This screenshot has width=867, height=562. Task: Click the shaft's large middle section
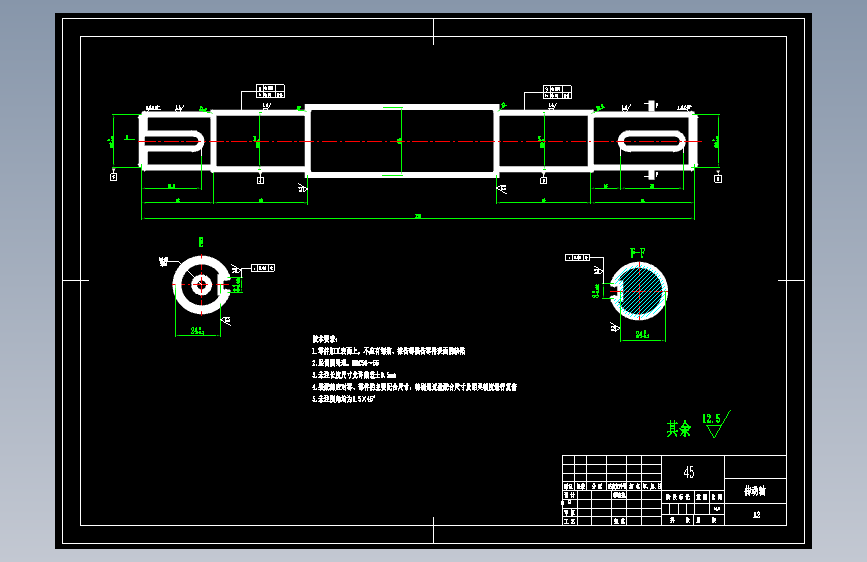click(x=402, y=141)
